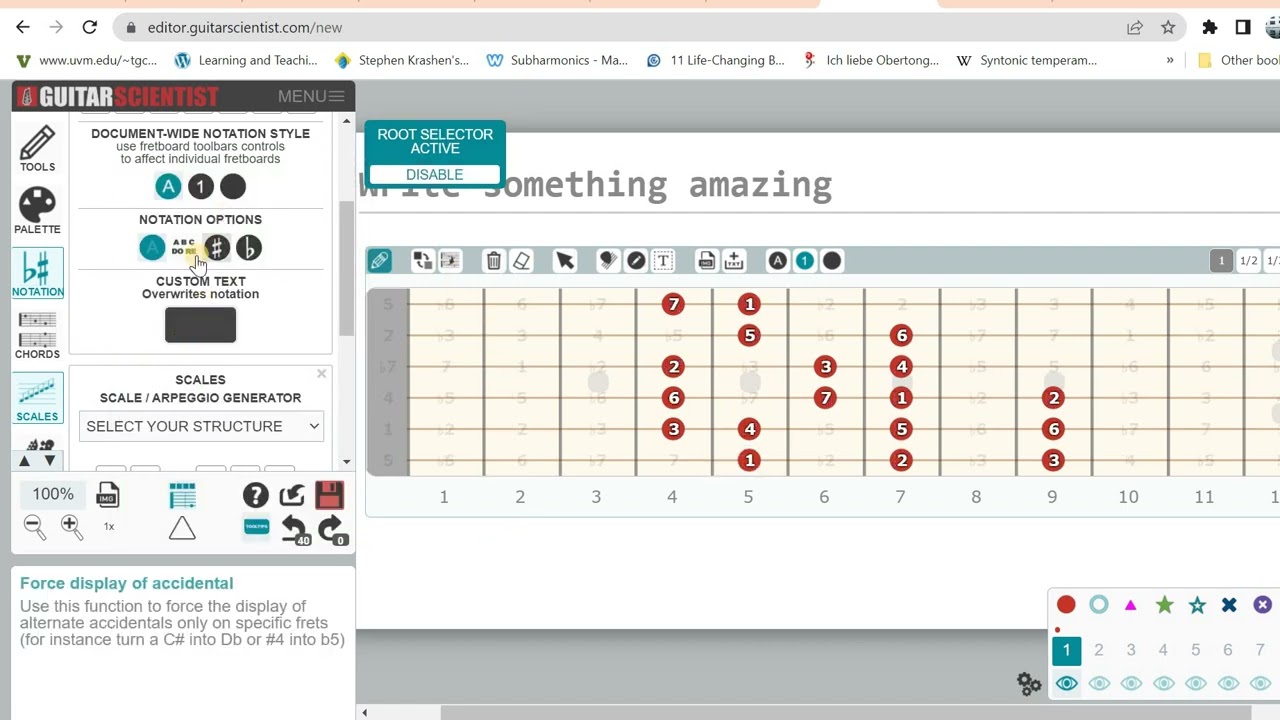Viewport: 1280px width, 720px height.
Task: Open the Select Your Structure dropdown
Action: pos(201,426)
